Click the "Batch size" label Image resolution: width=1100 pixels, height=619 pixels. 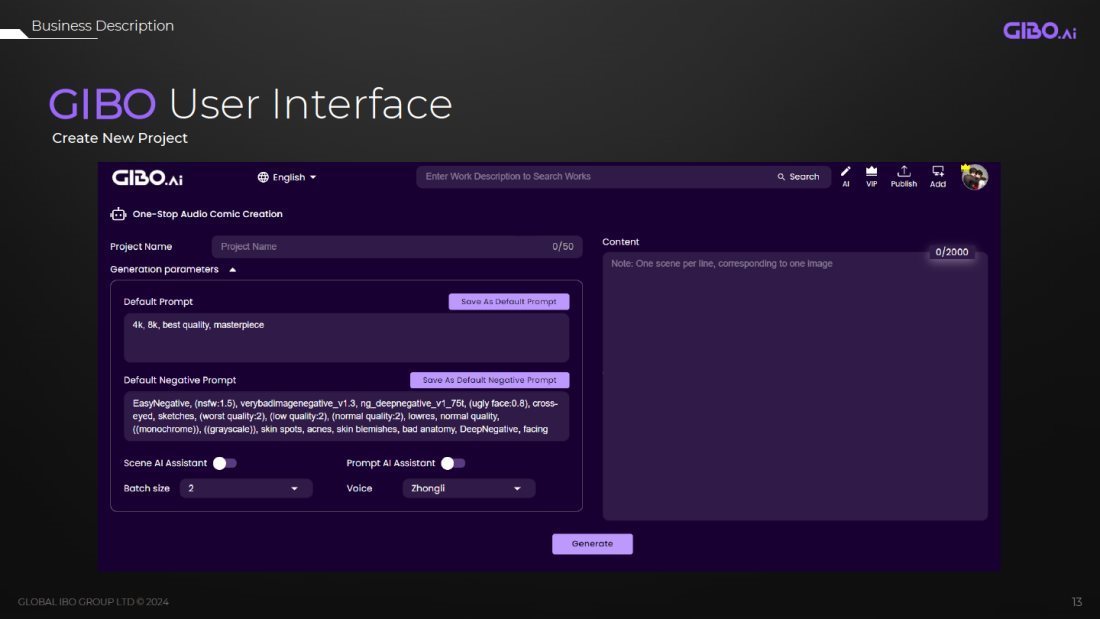click(147, 488)
